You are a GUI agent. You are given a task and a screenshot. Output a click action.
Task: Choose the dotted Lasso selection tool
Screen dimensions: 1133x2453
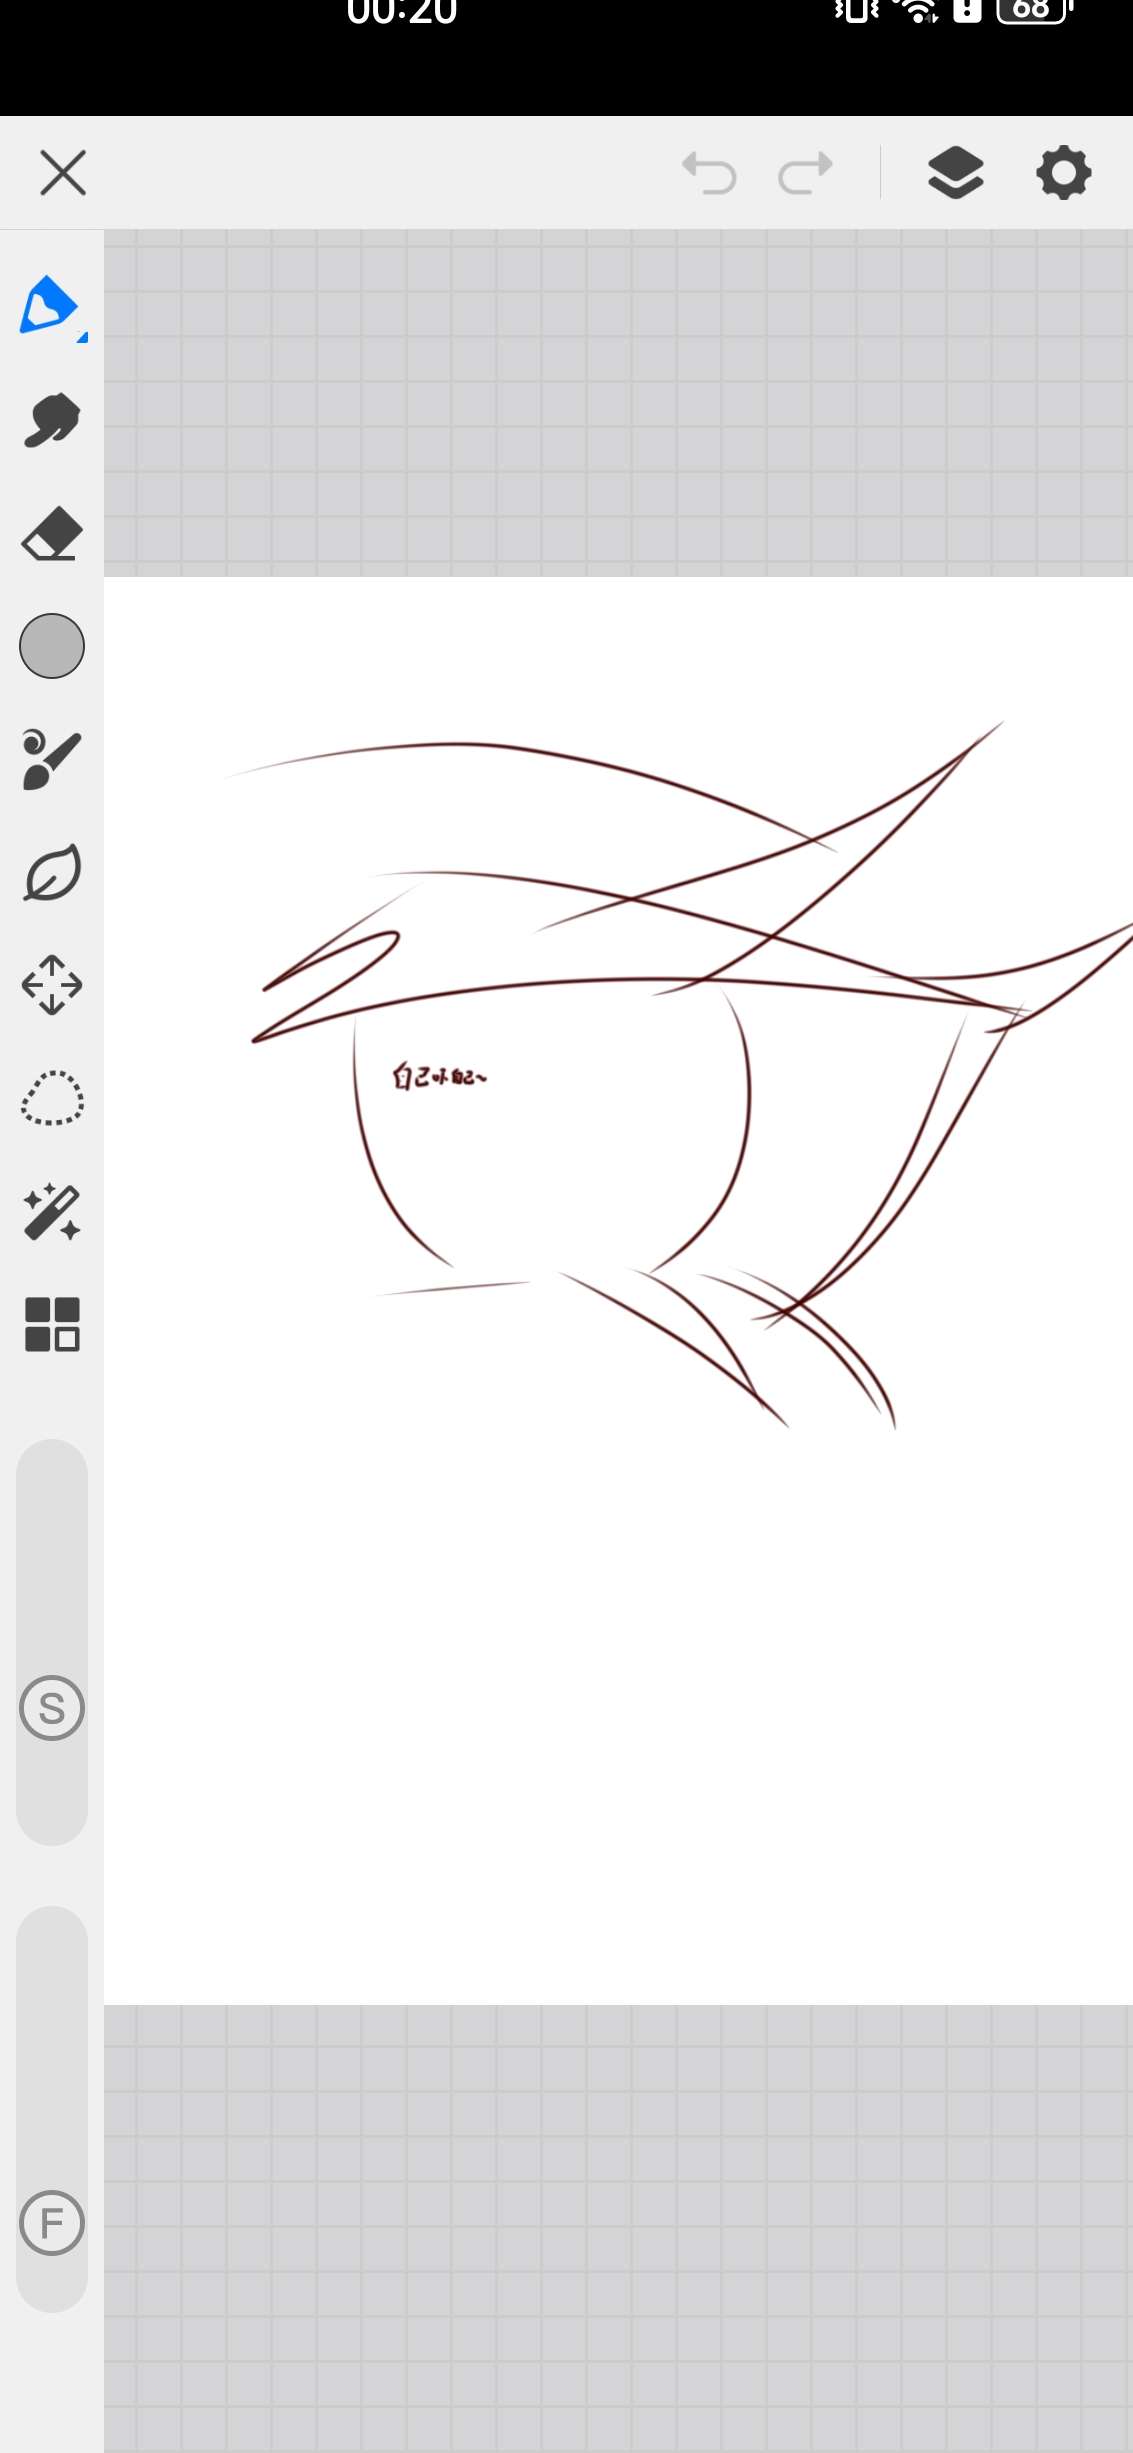(x=52, y=1099)
